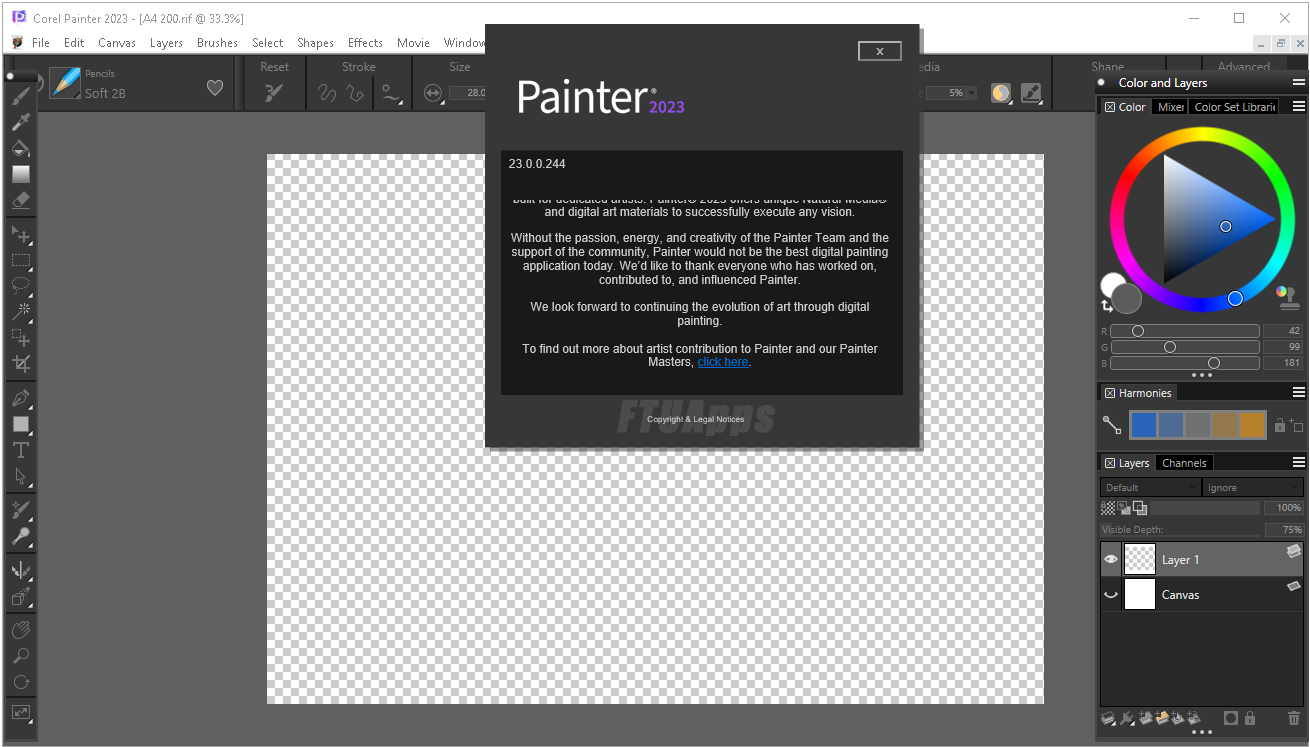
Task: Open the Canvas menu
Action: pos(117,43)
